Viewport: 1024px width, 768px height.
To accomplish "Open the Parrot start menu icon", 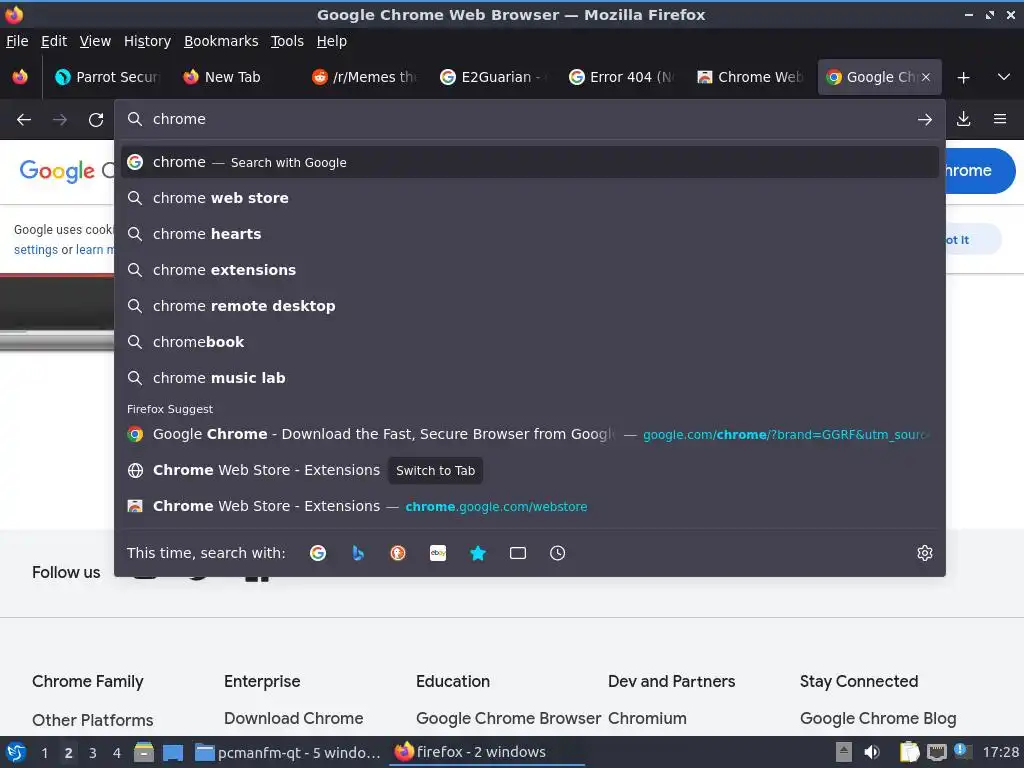I will tap(16, 752).
